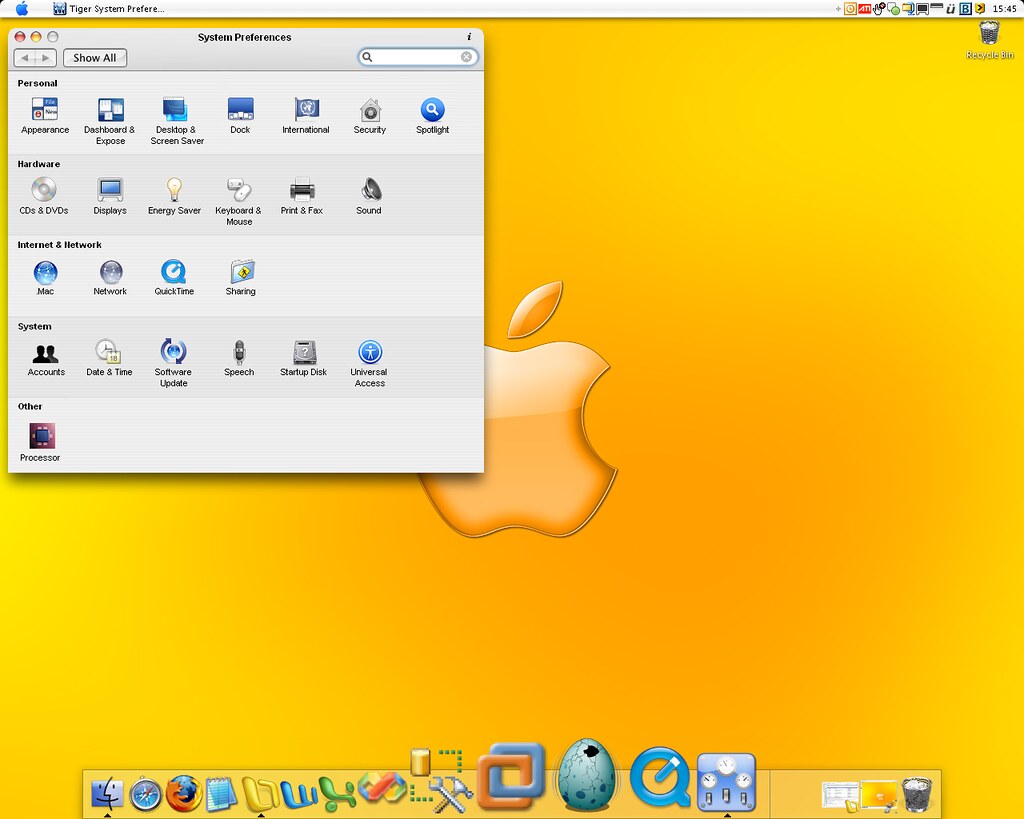1024x819 pixels.
Task: Open the Apple menu
Action: pos(22,8)
